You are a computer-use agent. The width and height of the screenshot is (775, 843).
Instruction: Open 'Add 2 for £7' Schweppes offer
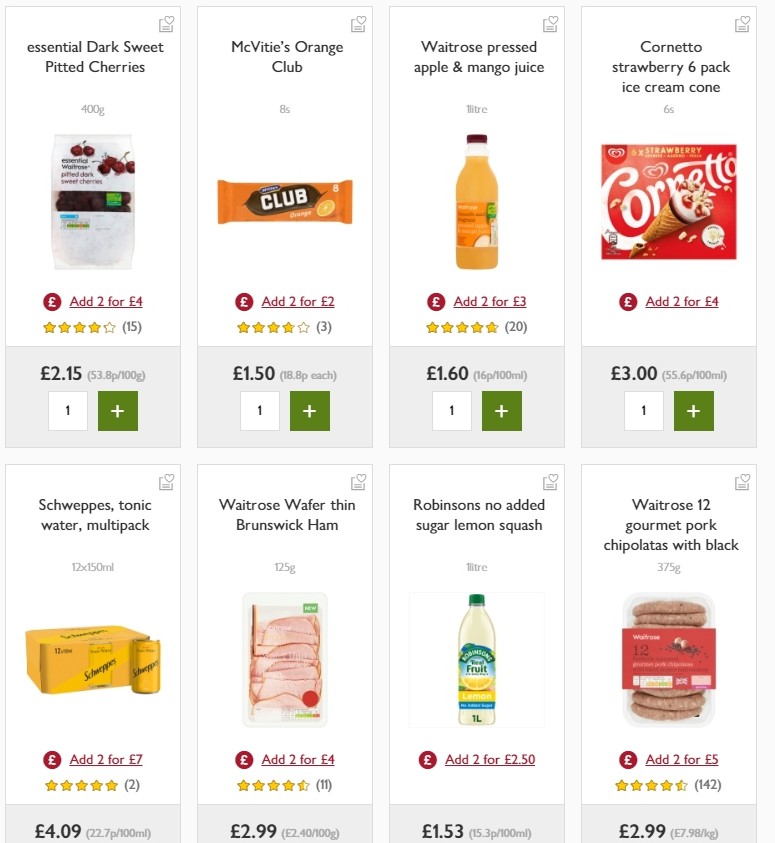click(106, 759)
